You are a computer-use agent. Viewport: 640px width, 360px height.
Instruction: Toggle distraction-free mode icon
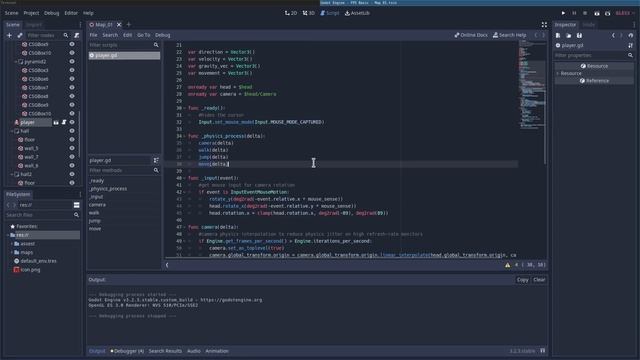click(x=544, y=25)
